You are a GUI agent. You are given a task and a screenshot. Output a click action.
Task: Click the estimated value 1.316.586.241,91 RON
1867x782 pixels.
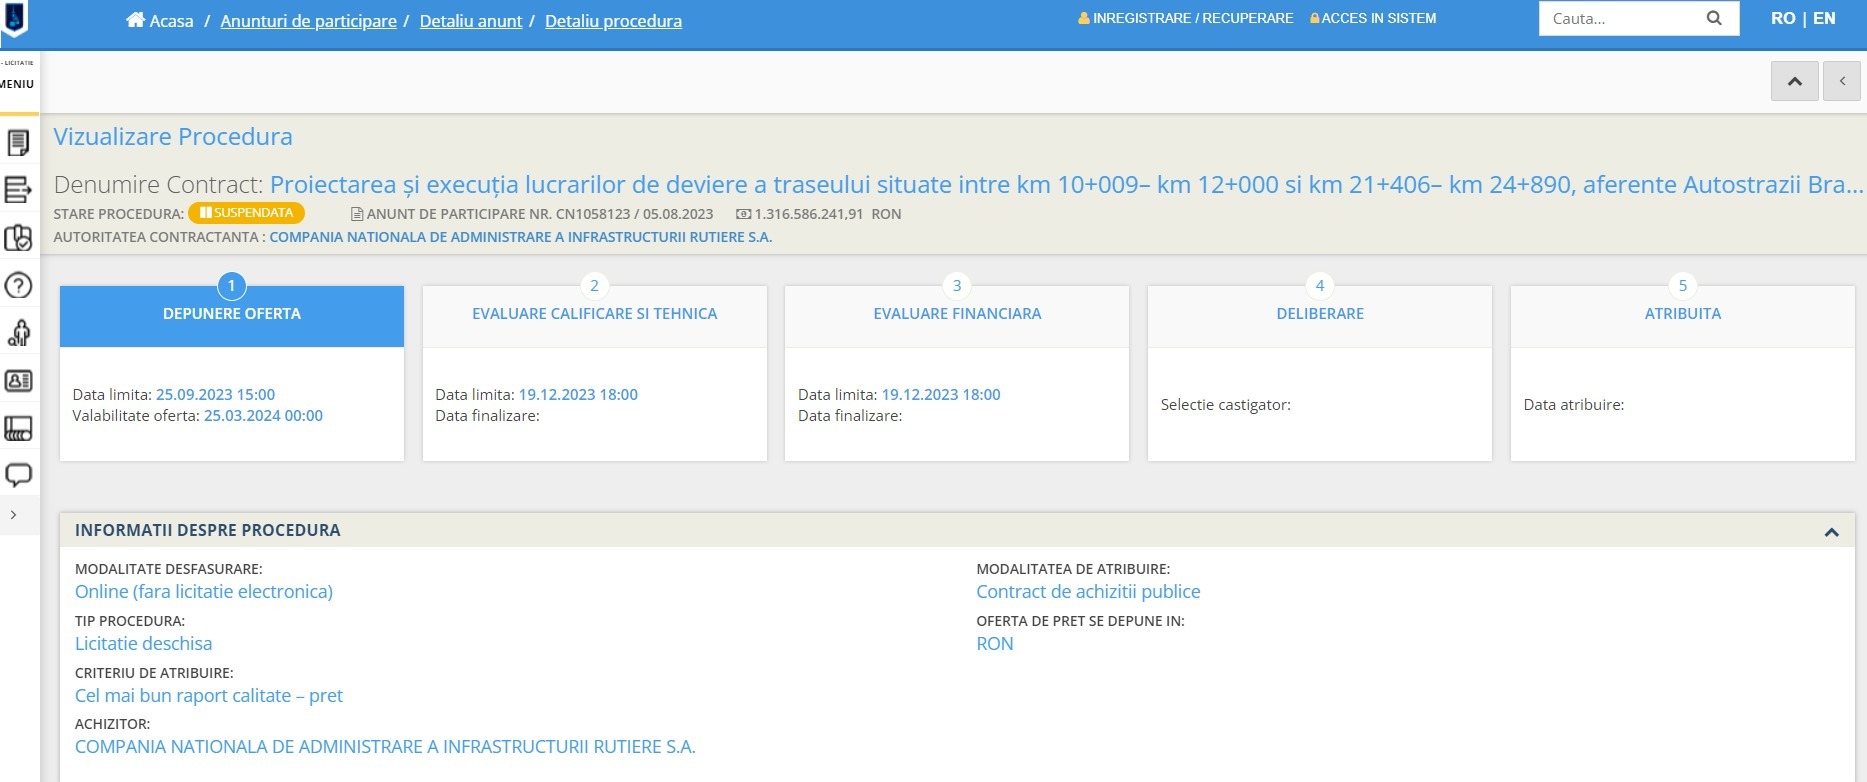[x=819, y=214]
